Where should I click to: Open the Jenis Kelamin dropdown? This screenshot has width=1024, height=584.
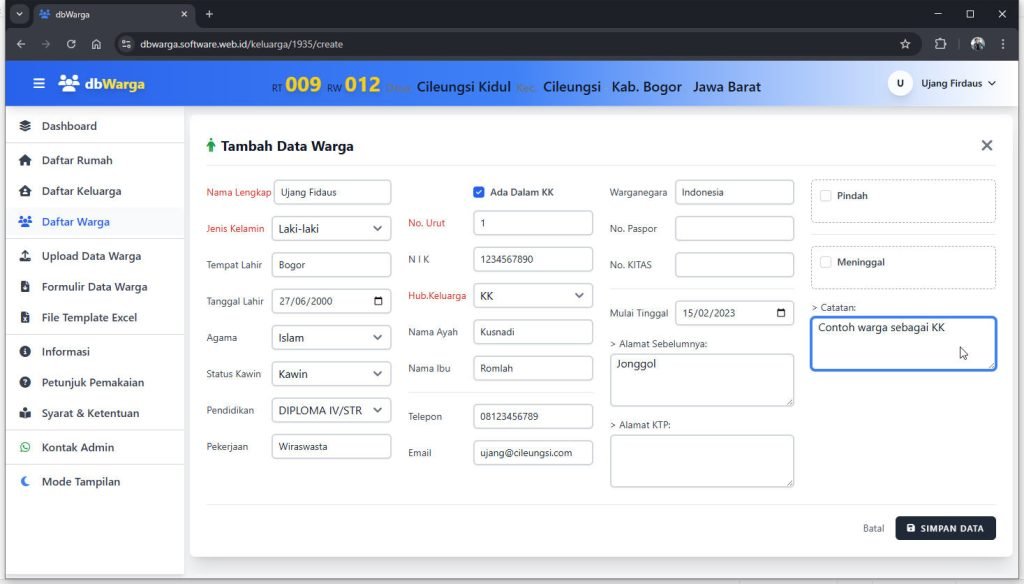330,229
